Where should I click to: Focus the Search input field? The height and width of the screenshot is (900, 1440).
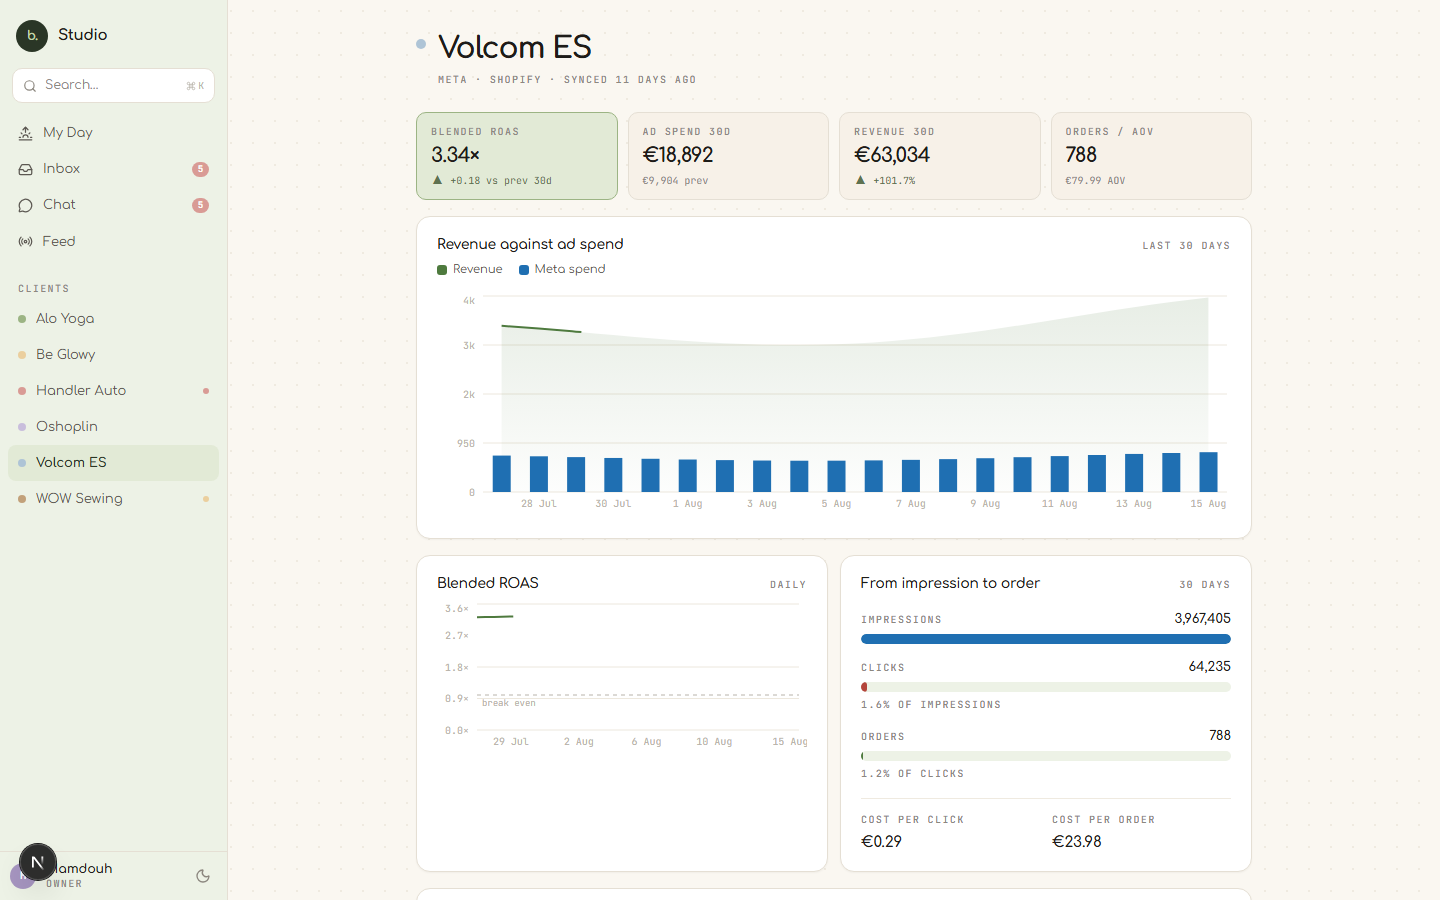(x=113, y=85)
